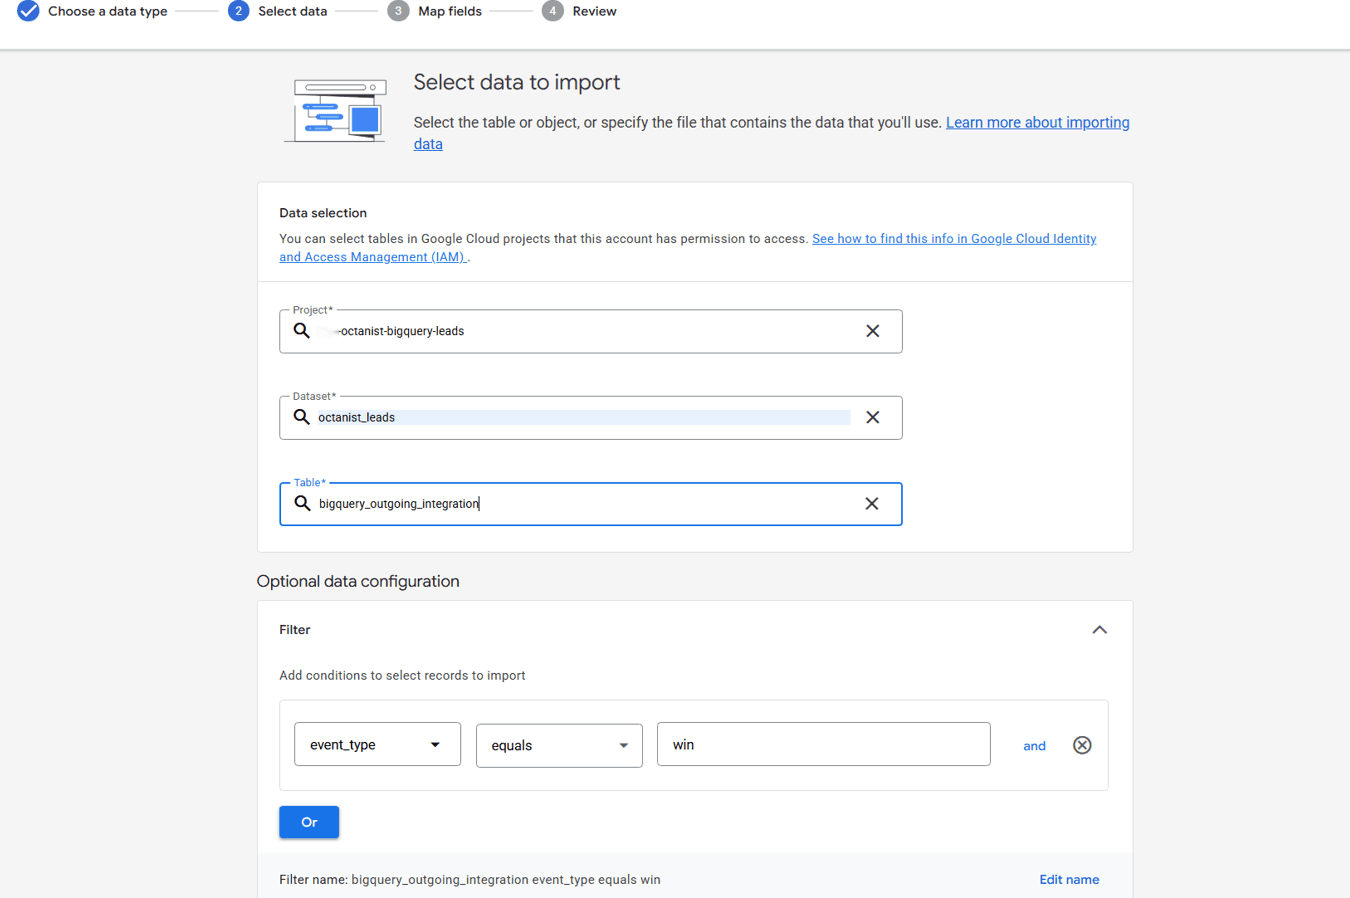This screenshot has height=898, width=1350.
Task: Go to Map fields step
Action: pyautogui.click(x=449, y=11)
